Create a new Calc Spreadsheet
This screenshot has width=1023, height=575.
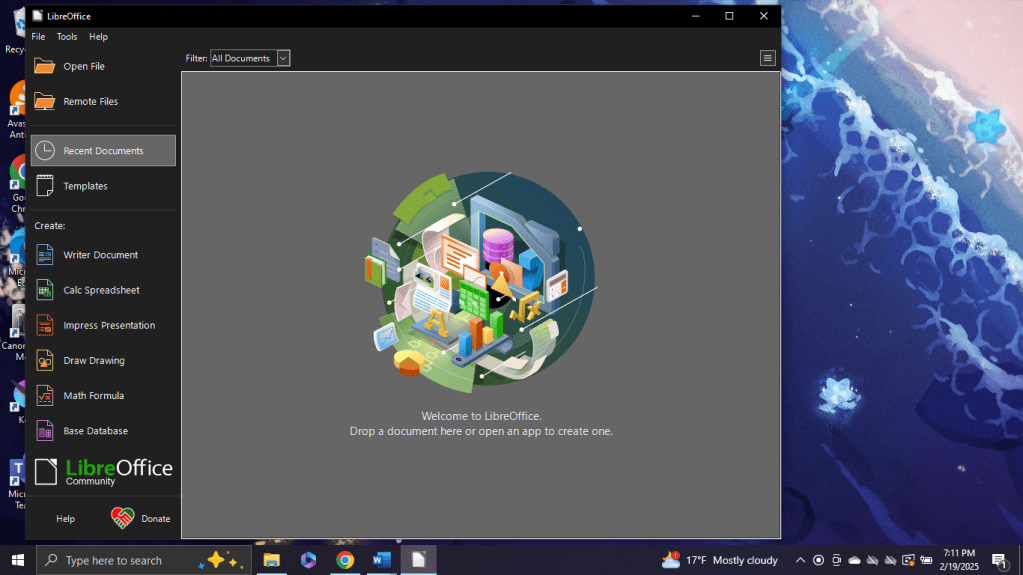tap(101, 290)
